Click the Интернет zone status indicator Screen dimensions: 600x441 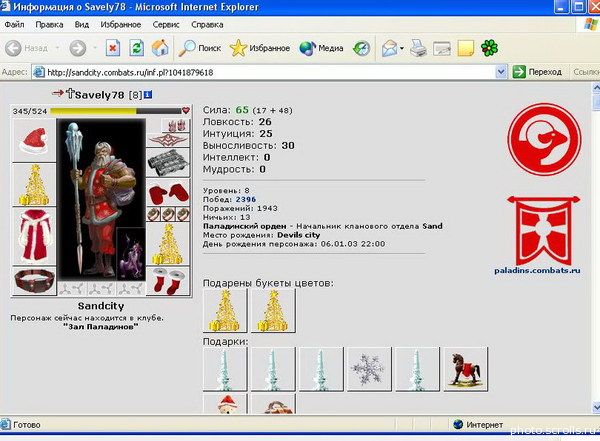tap(478, 425)
